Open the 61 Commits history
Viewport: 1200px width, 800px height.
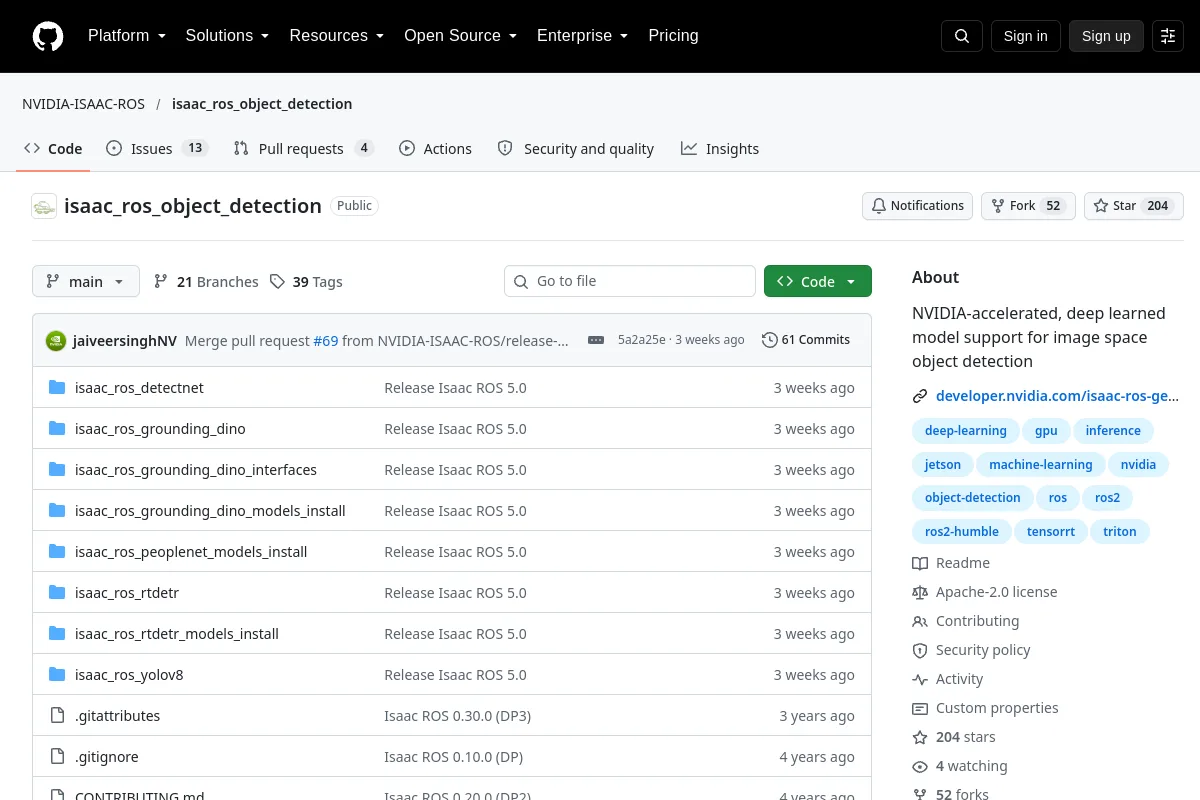click(x=806, y=340)
